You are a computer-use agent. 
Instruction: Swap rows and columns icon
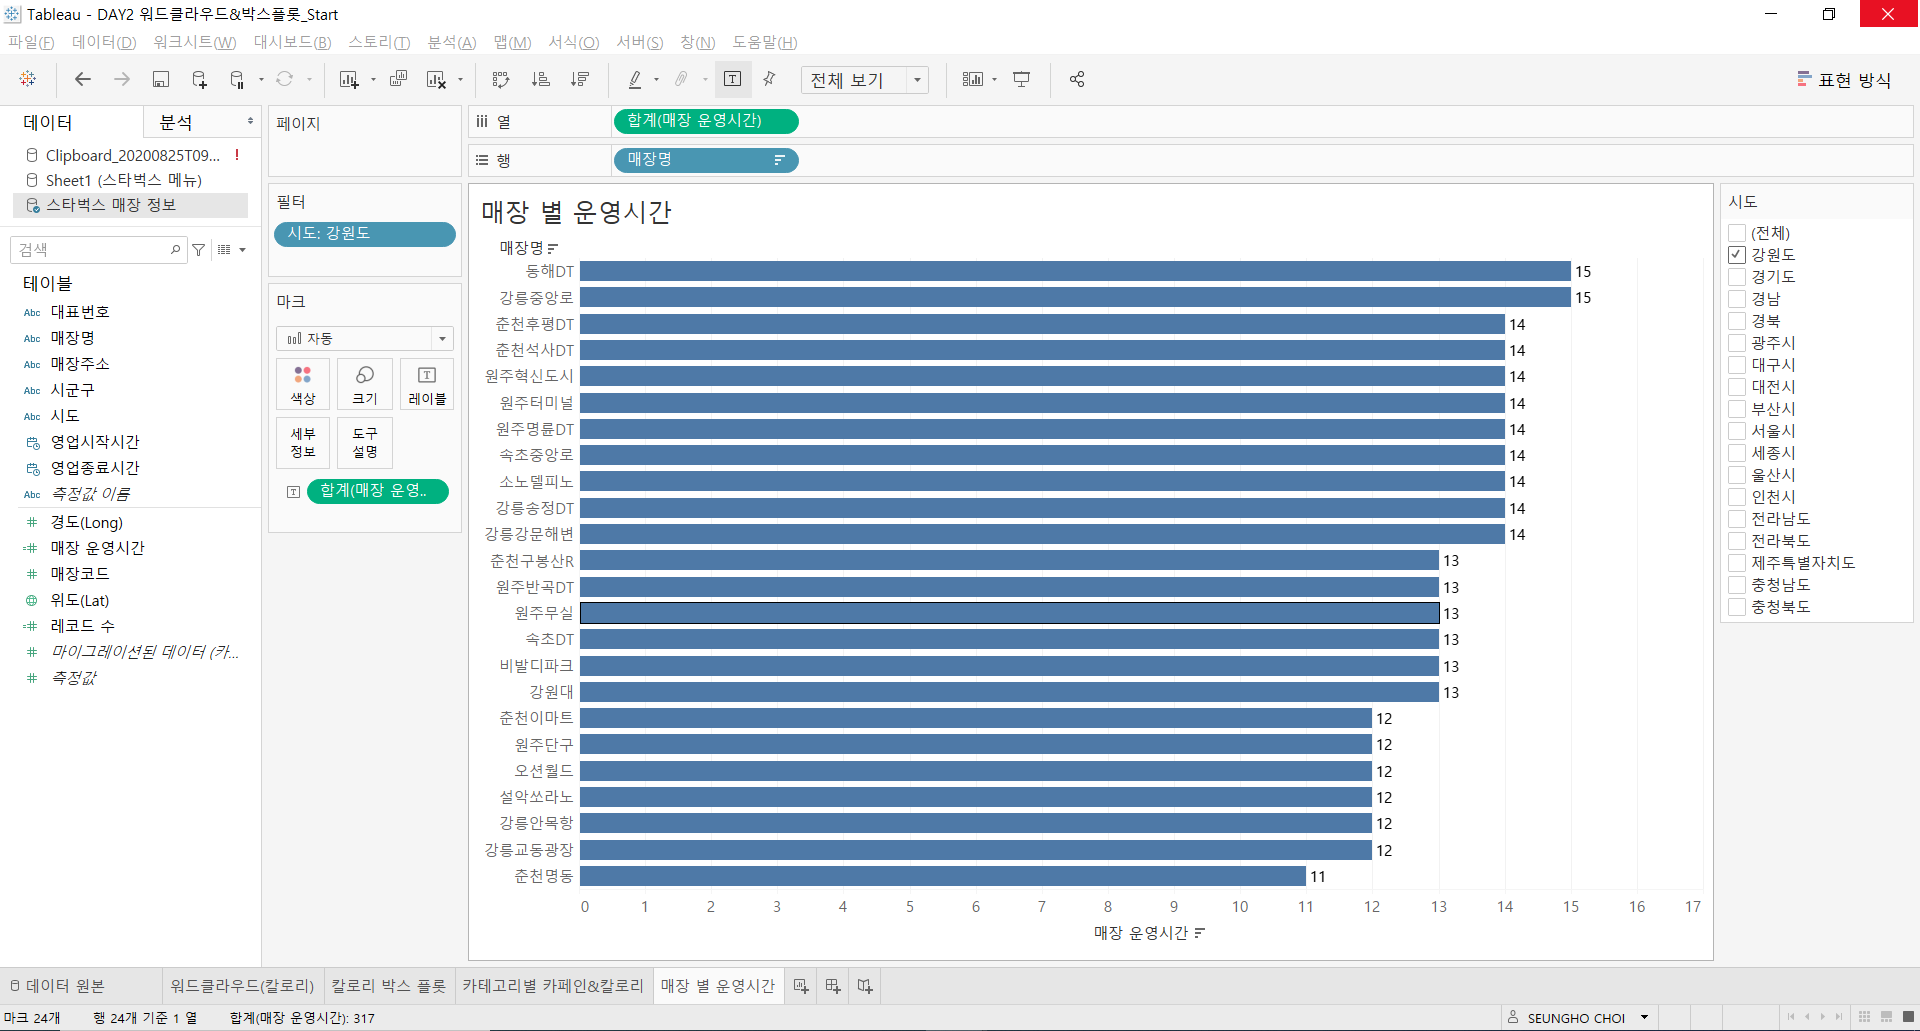[501, 79]
